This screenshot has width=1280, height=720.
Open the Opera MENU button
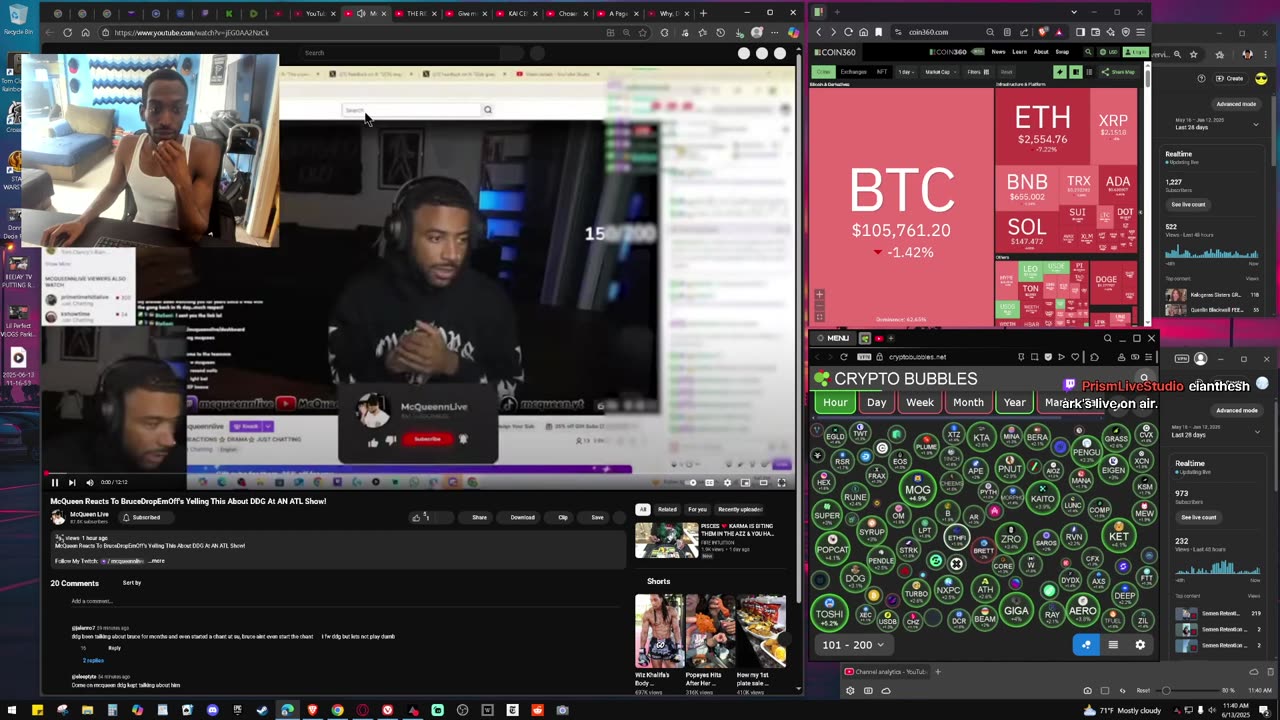[832, 338]
